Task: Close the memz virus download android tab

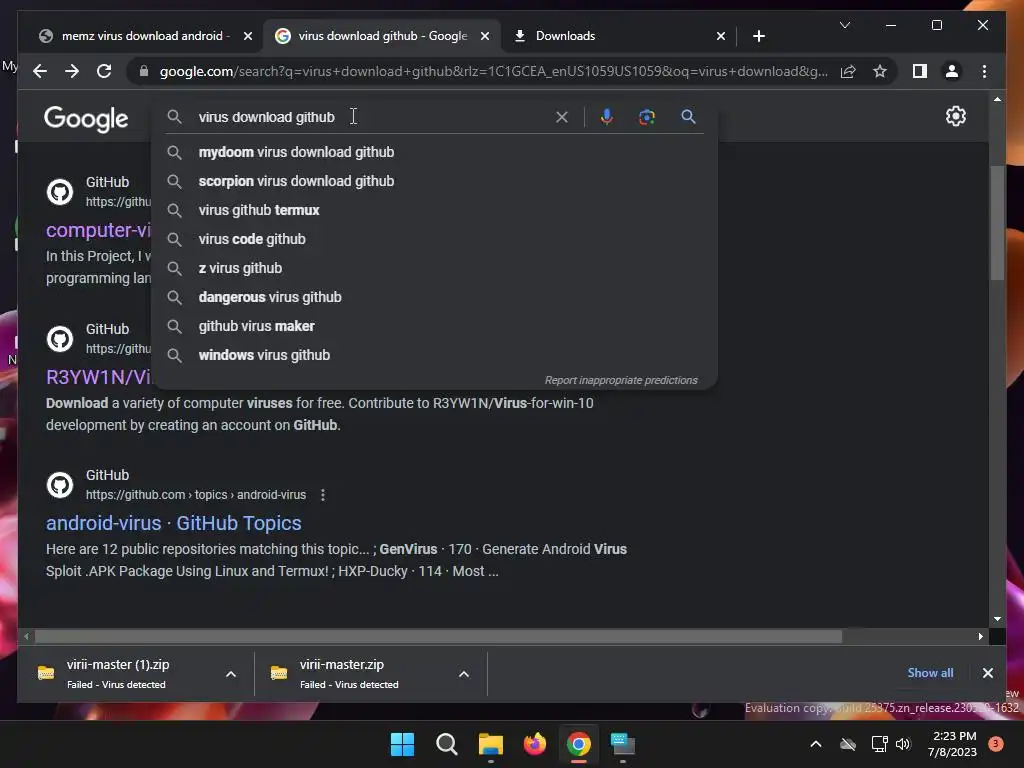Action: tap(248, 36)
